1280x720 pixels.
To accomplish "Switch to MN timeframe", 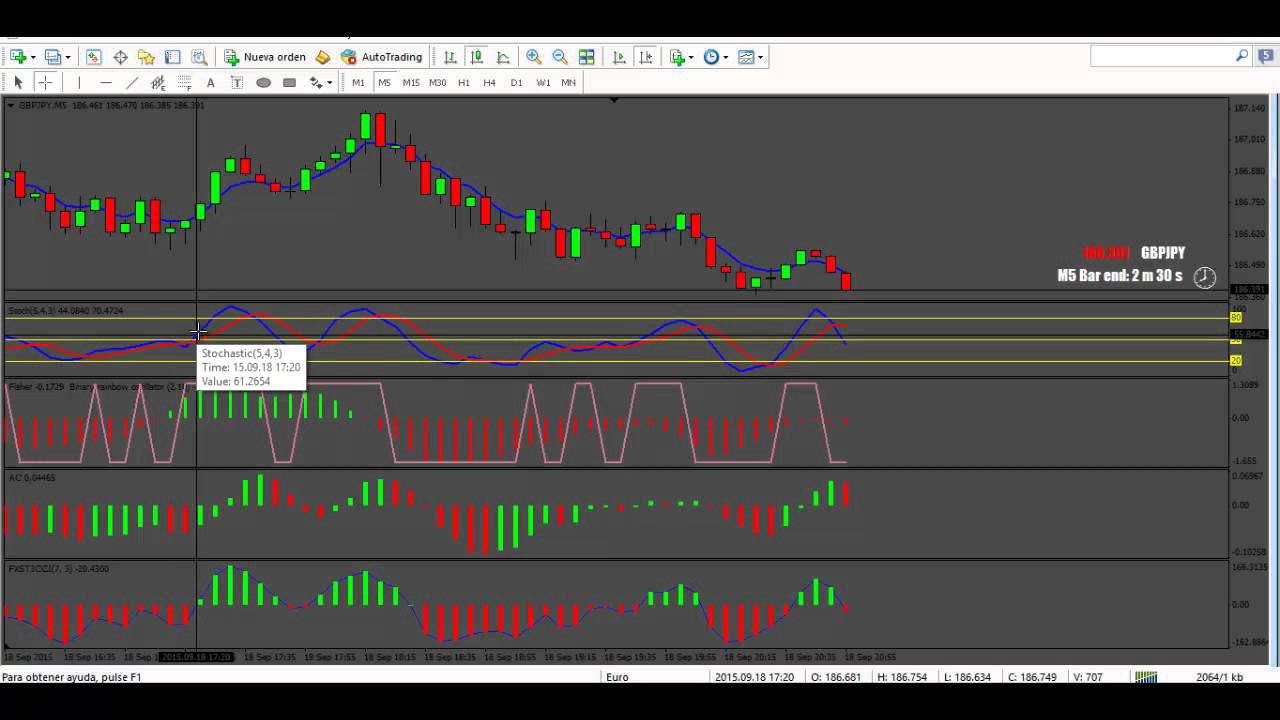I will tap(568, 82).
